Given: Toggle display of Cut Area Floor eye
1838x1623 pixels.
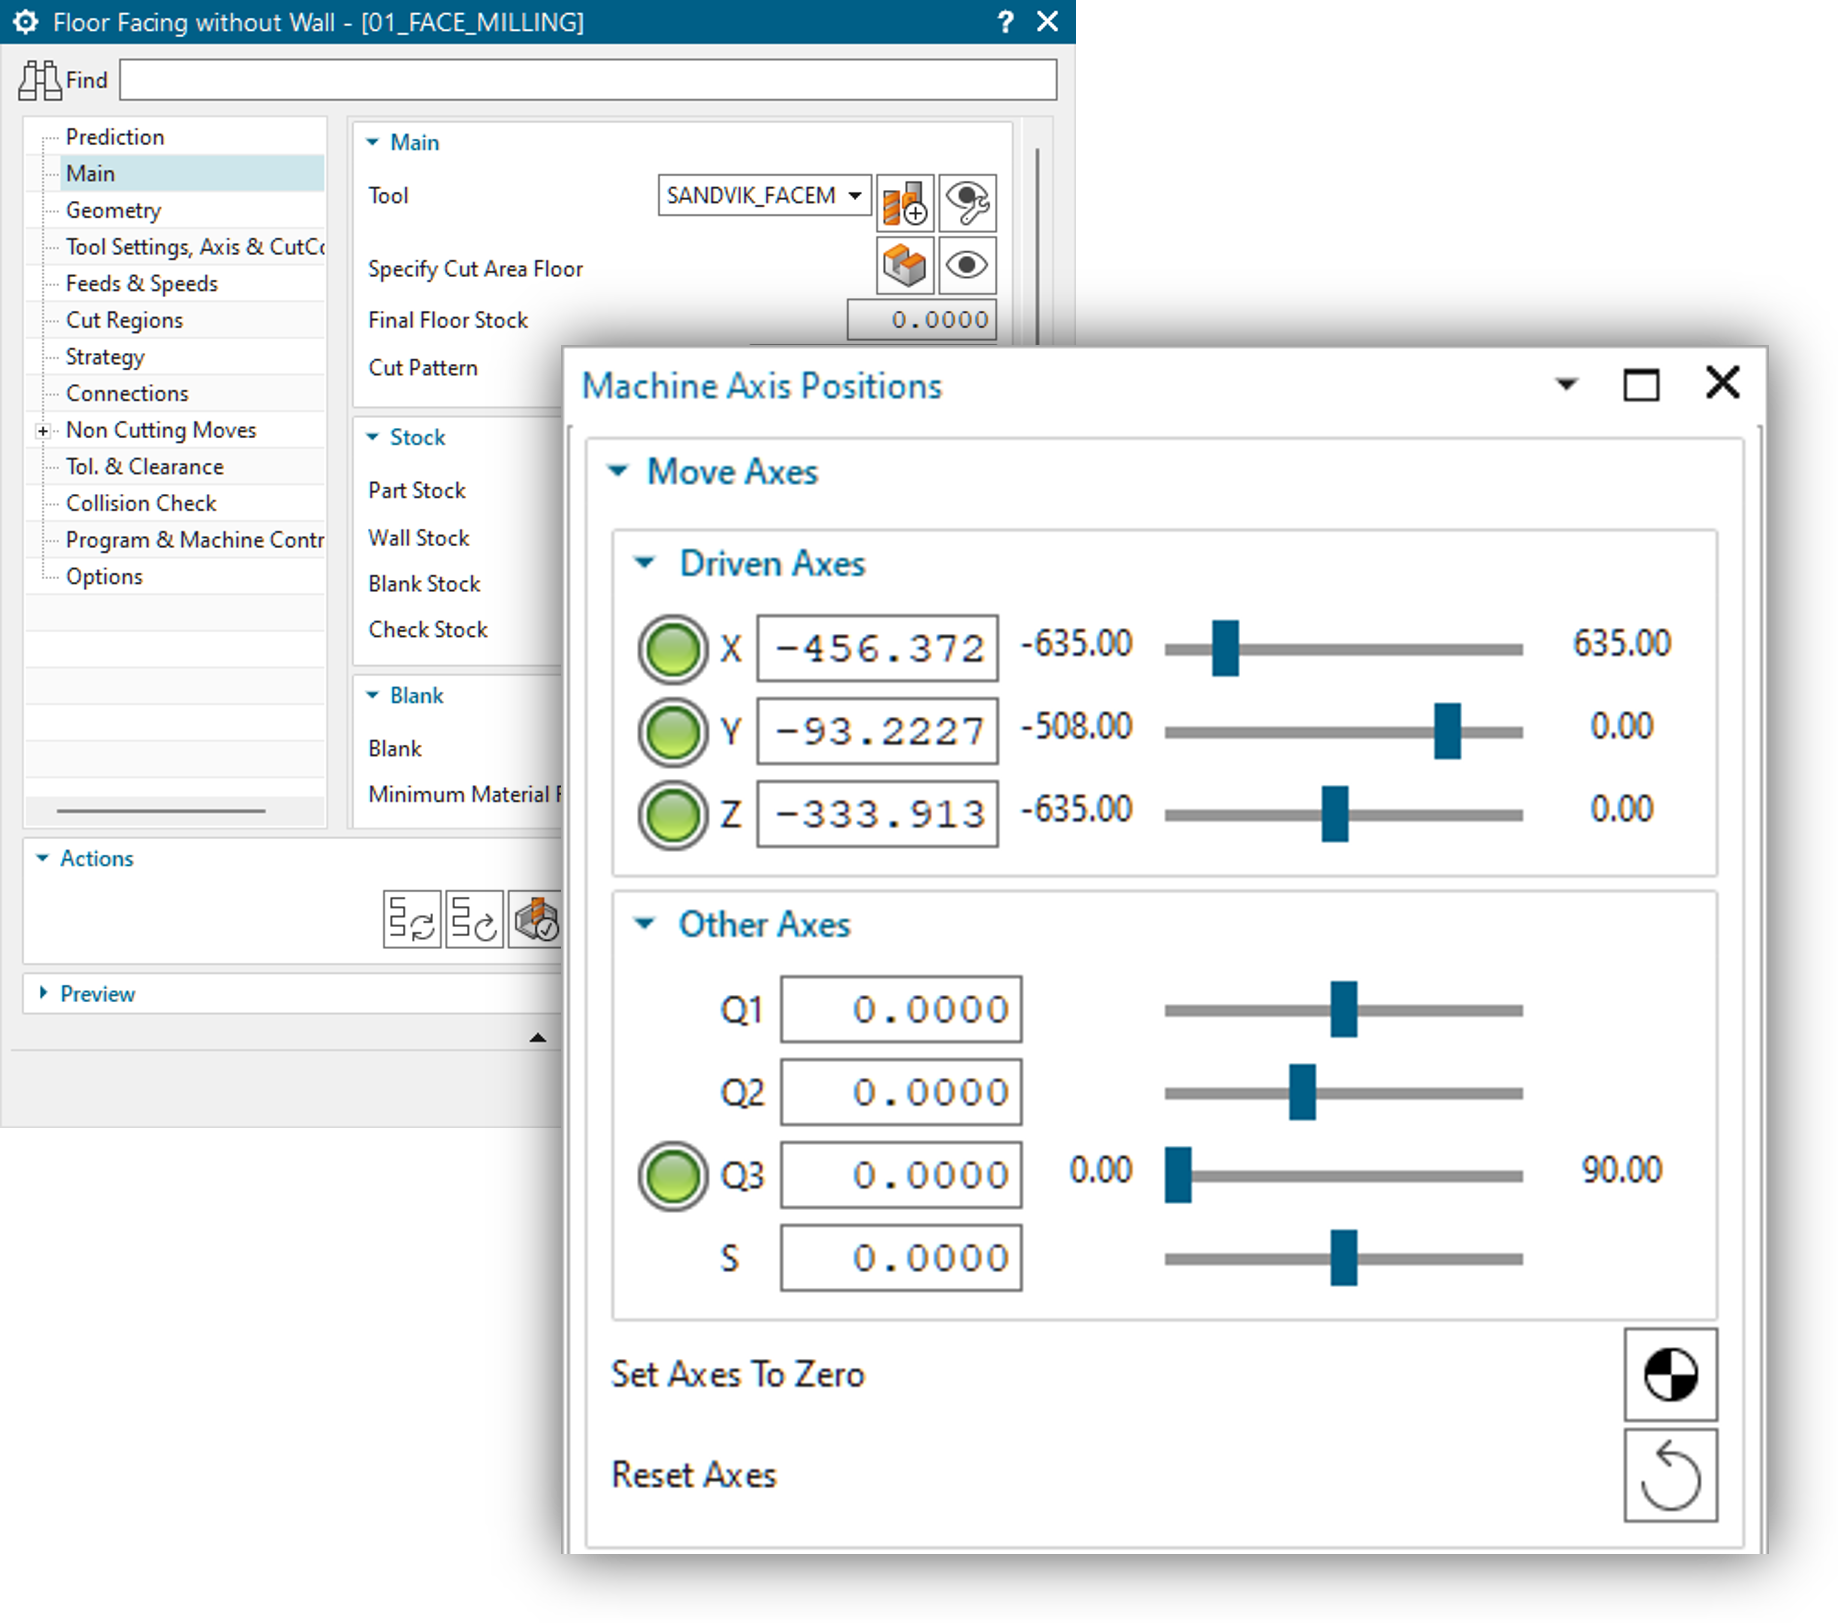Looking at the screenshot, I should pyautogui.click(x=967, y=266).
